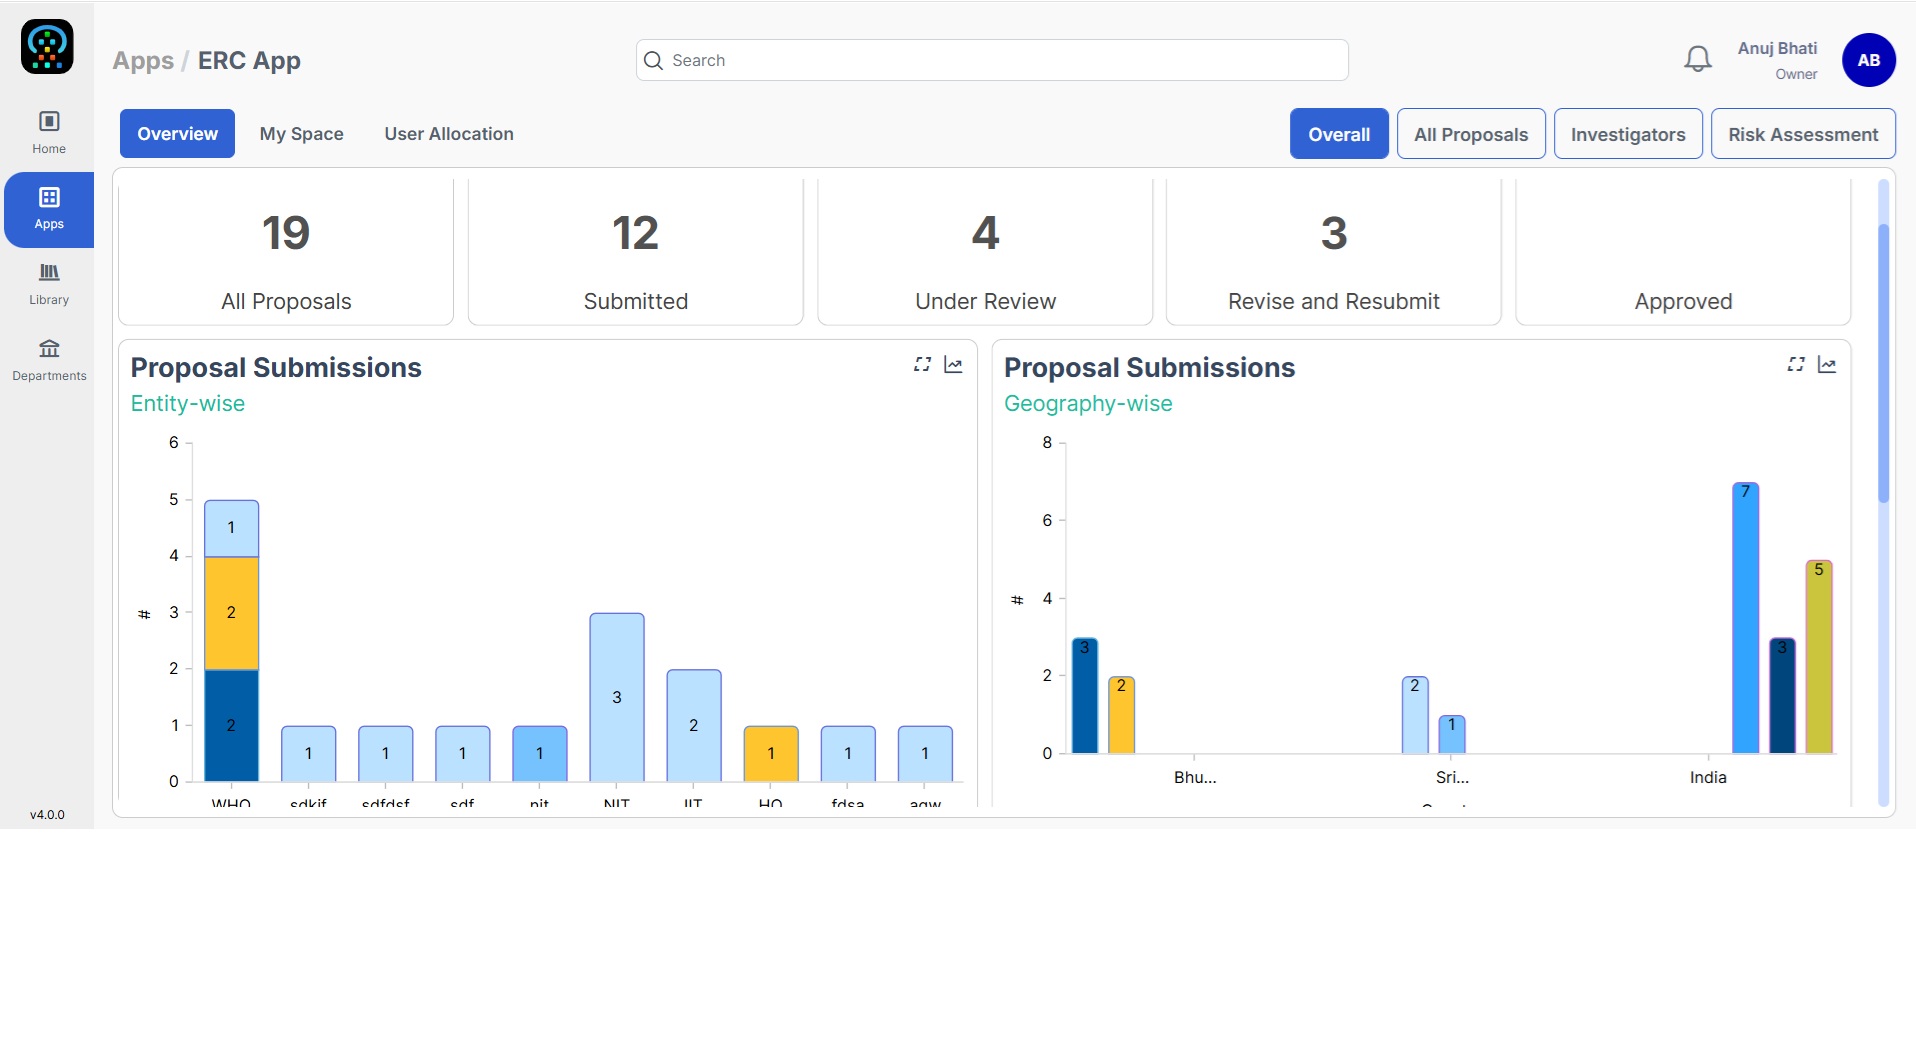Open the User Allocation tab
Image resolution: width=1916 pixels, height=1040 pixels.
point(449,134)
